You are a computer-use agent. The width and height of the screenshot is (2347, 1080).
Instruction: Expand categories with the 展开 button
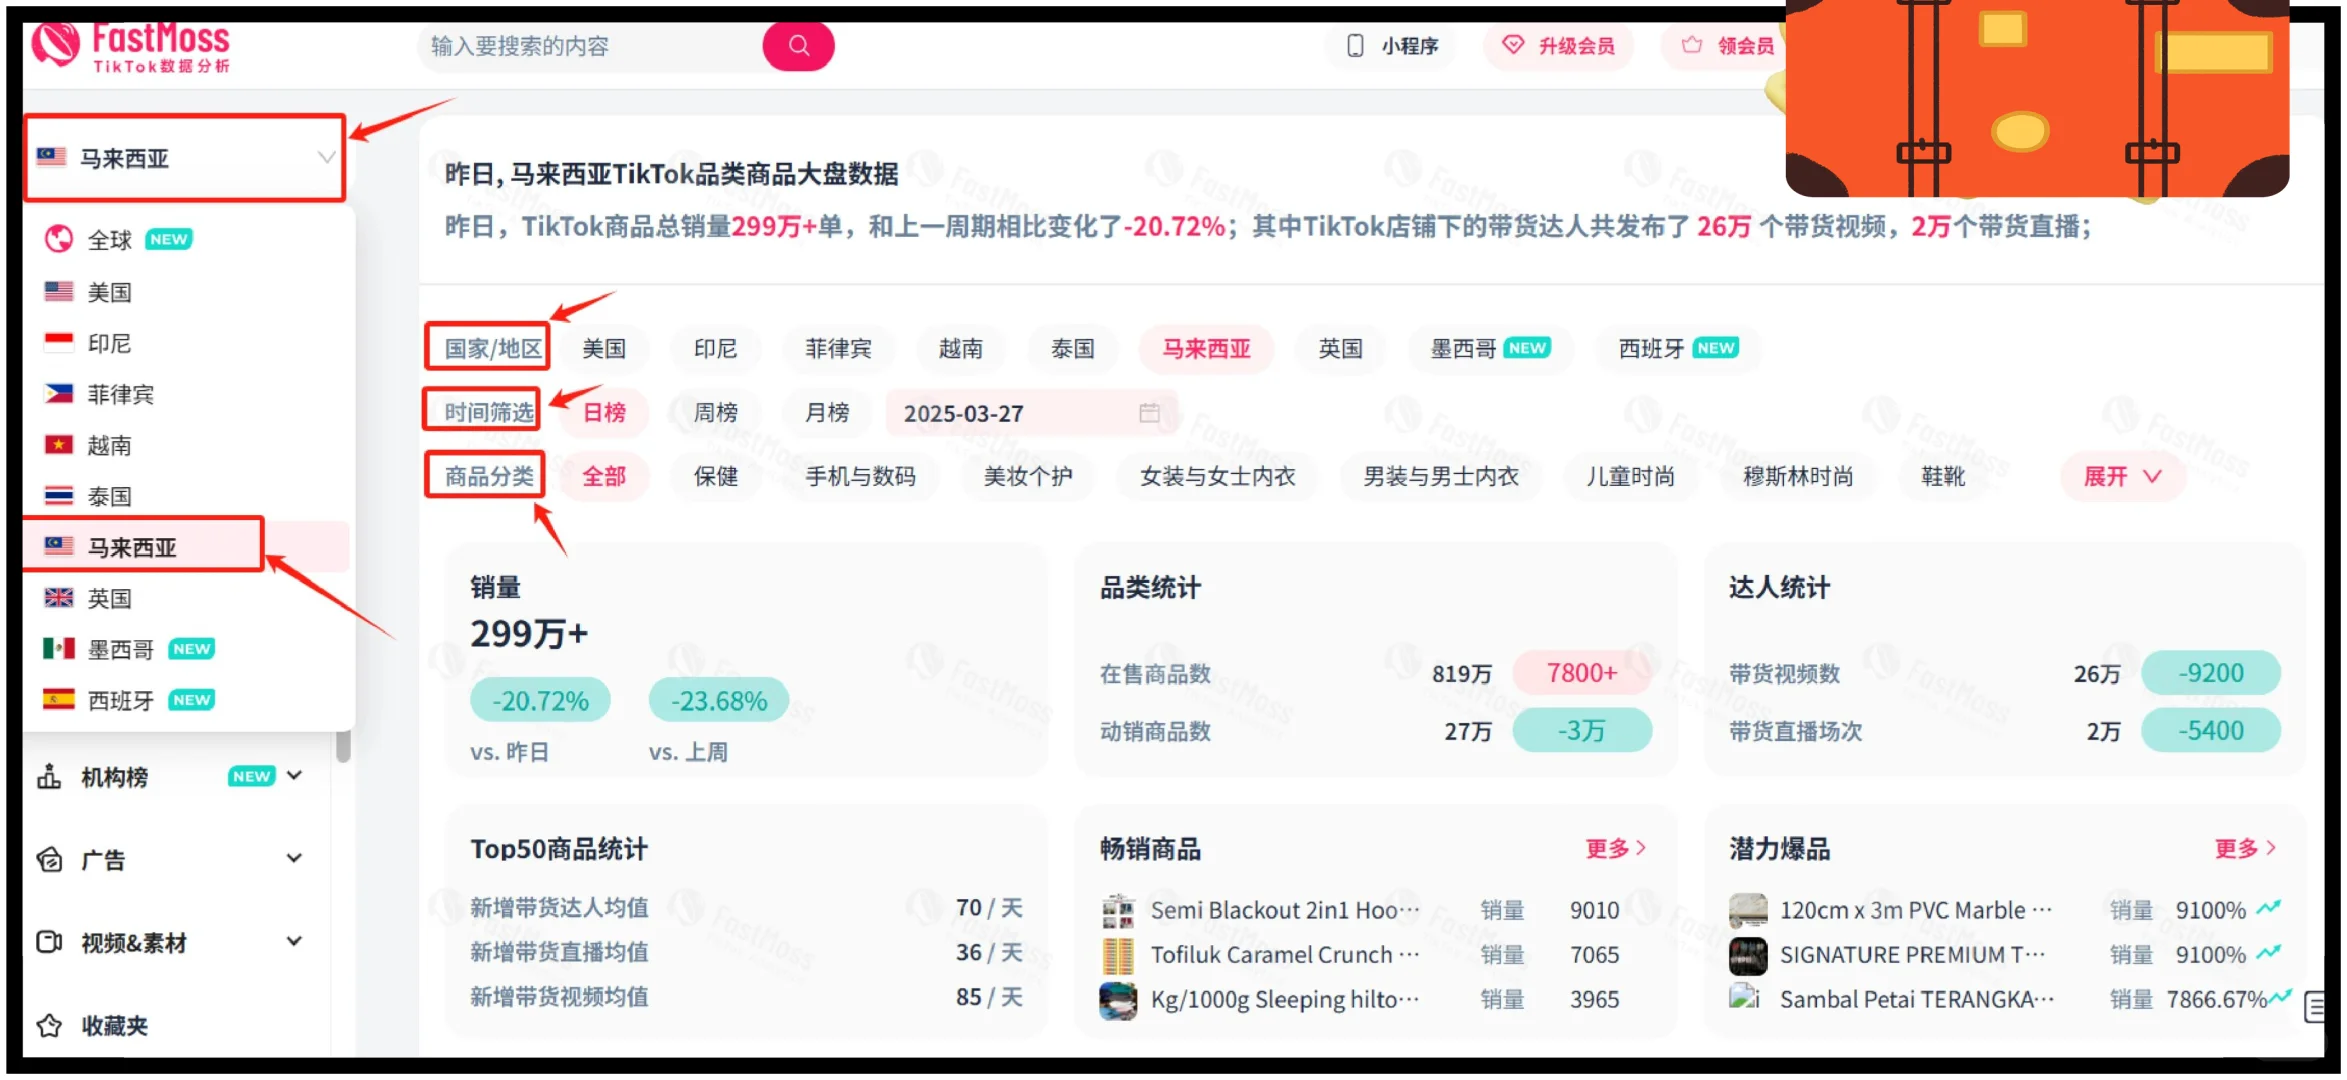2122,476
